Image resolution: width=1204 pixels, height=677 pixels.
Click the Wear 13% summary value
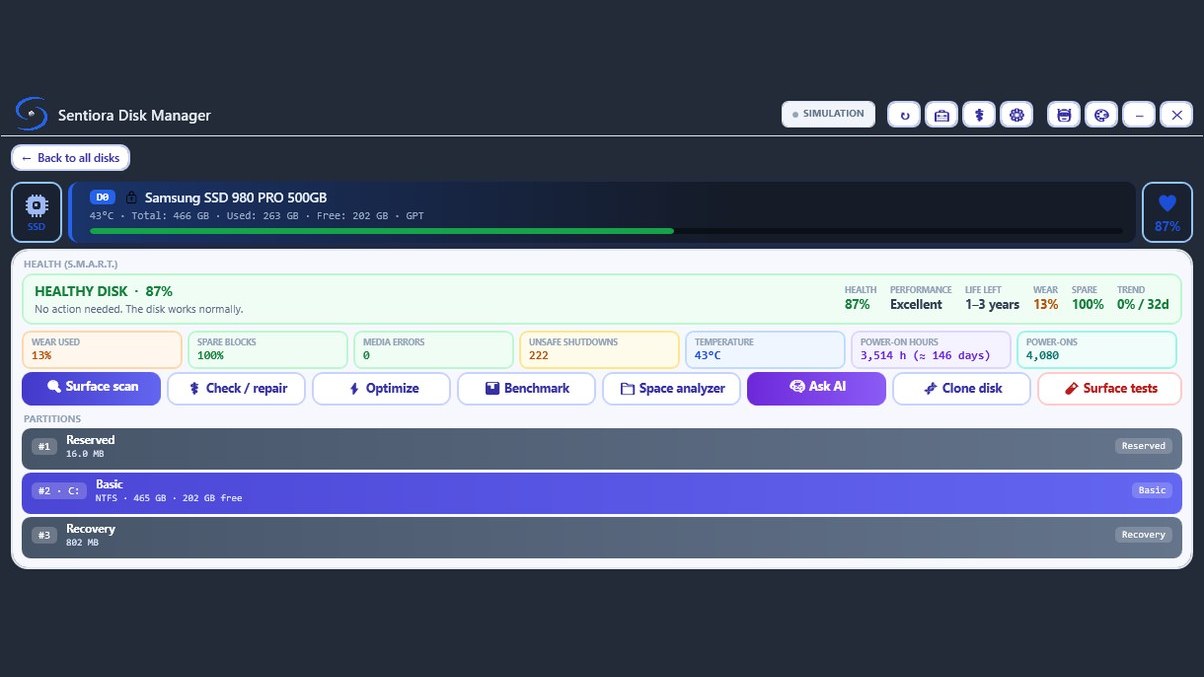[1046, 305]
